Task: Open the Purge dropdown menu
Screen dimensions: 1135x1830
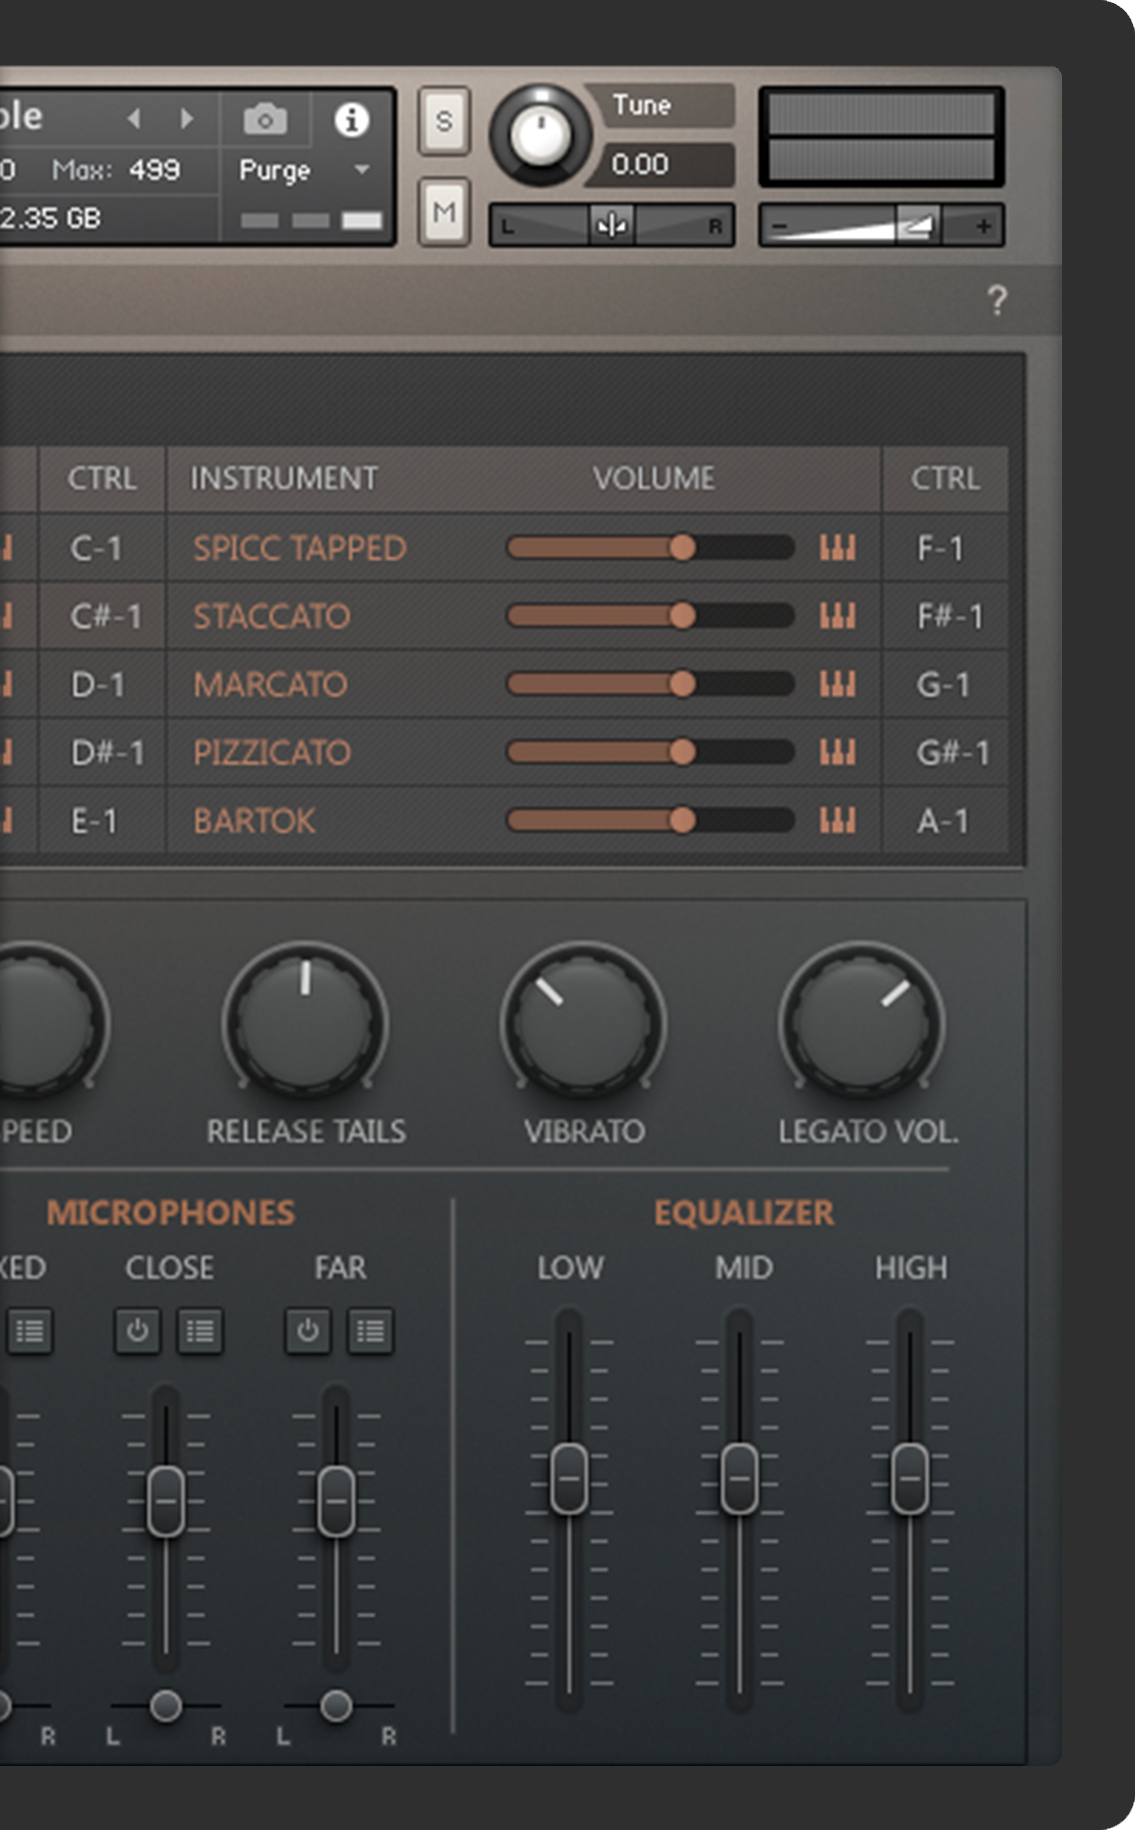Action: [x=361, y=170]
